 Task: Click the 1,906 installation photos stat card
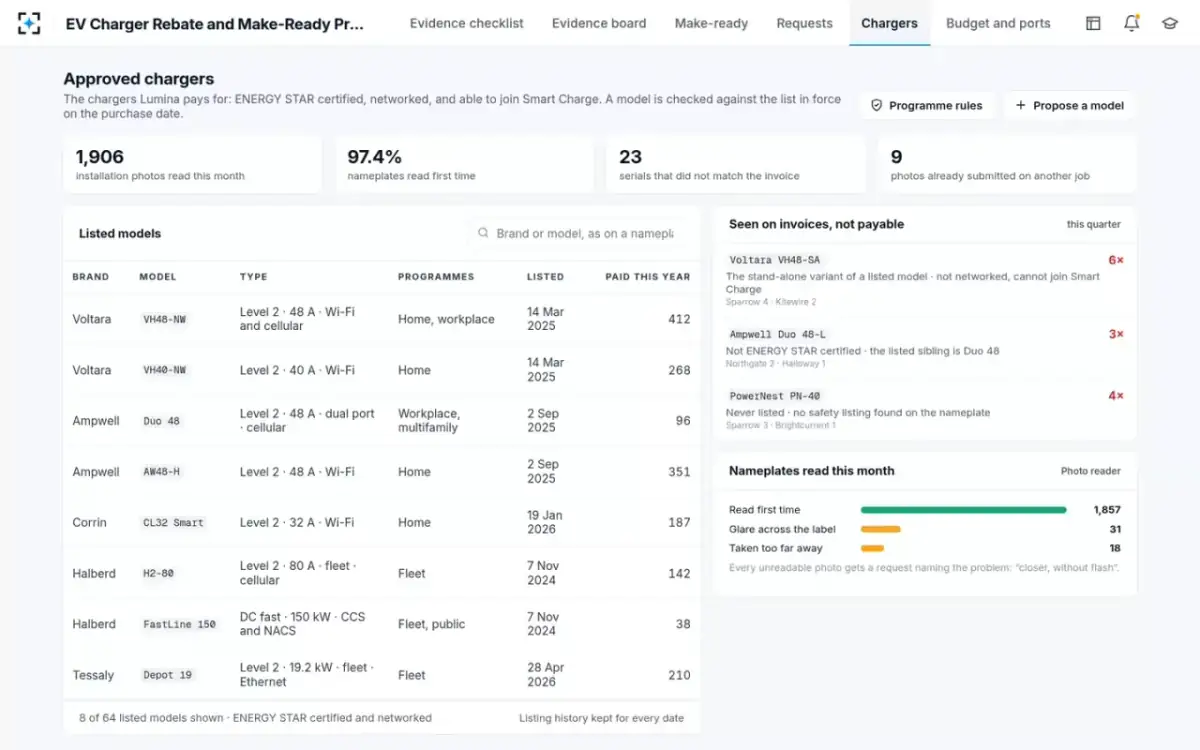[x=193, y=165]
